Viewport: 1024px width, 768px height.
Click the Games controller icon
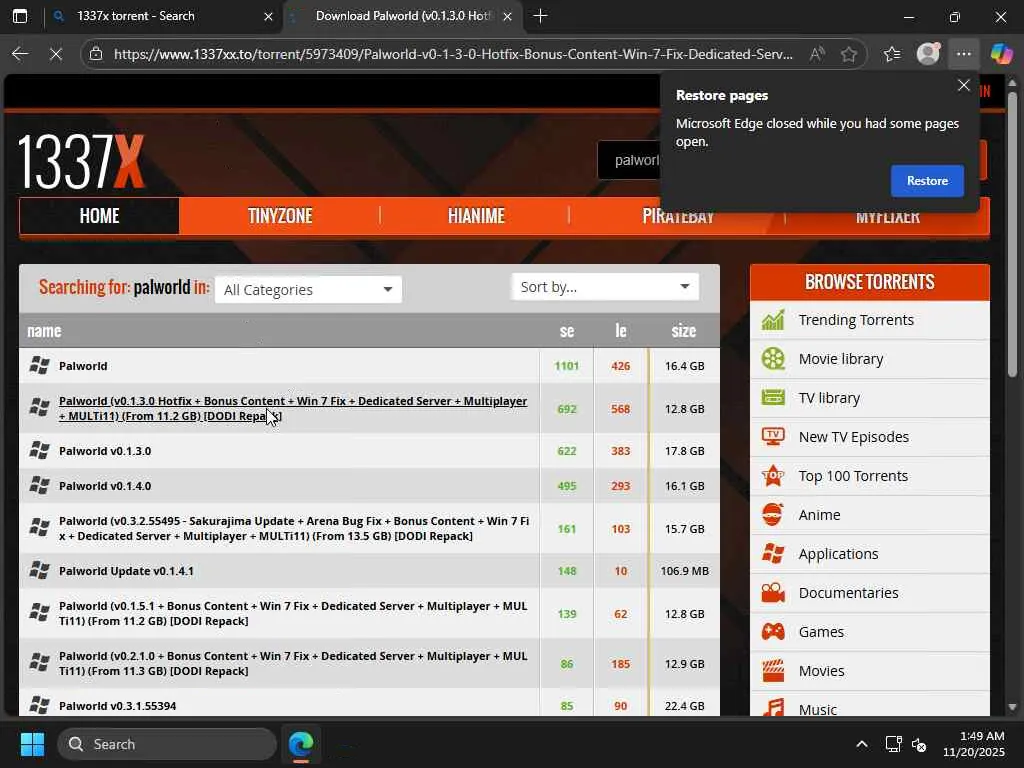pos(773,632)
